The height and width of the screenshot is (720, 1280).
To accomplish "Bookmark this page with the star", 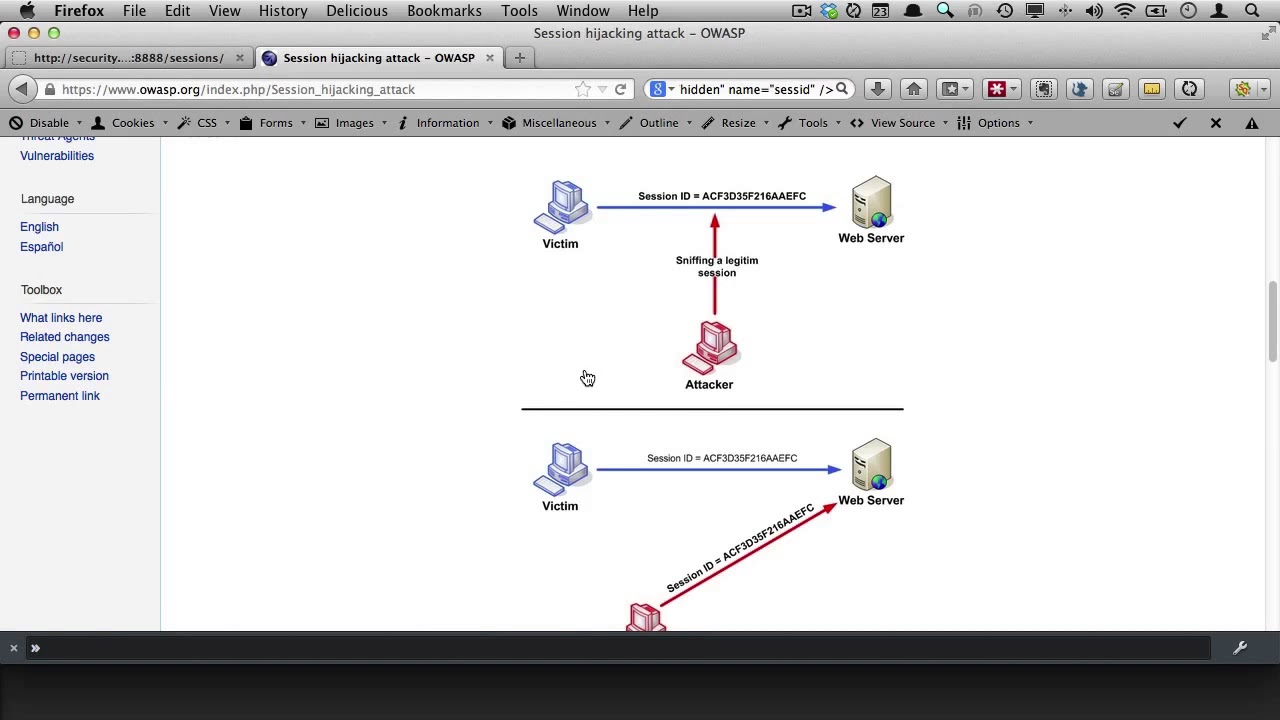I will [x=582, y=89].
